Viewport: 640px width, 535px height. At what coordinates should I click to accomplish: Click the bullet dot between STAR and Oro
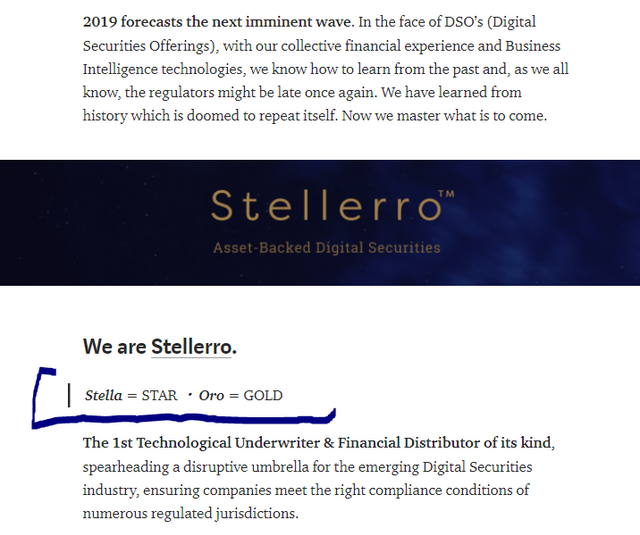click(x=189, y=395)
